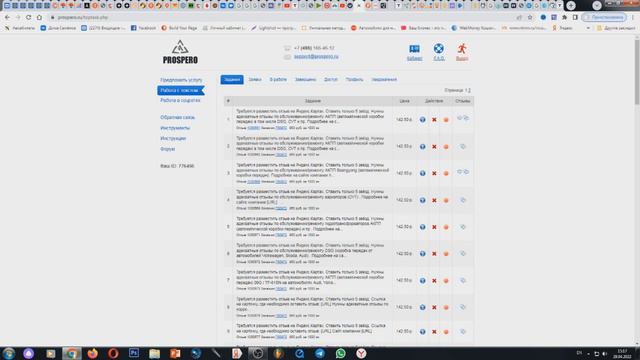Viewport: 640px width, 360px height.
Task: Open Работа в соцсетях in sidebar
Action: (x=180, y=100)
